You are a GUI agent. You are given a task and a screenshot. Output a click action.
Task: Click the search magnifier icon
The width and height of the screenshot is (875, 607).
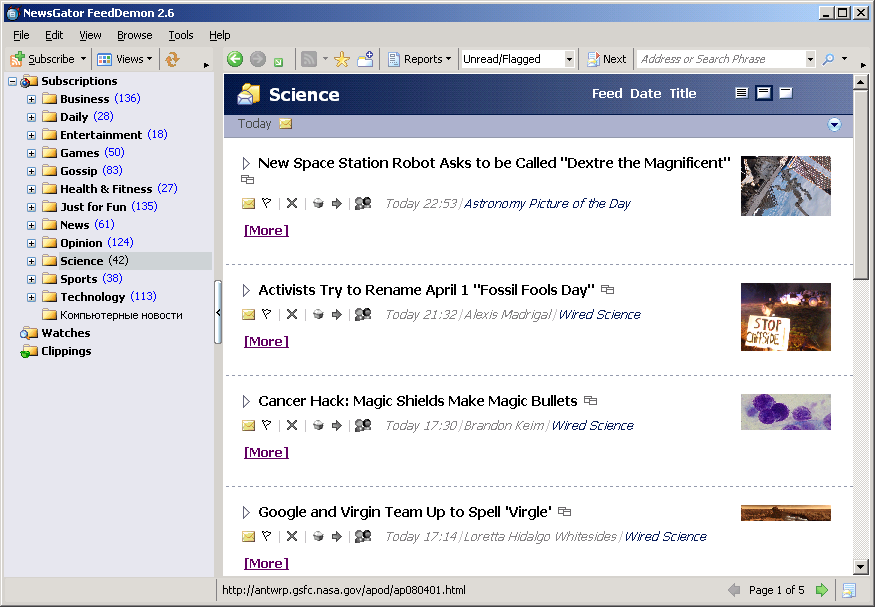(x=829, y=59)
